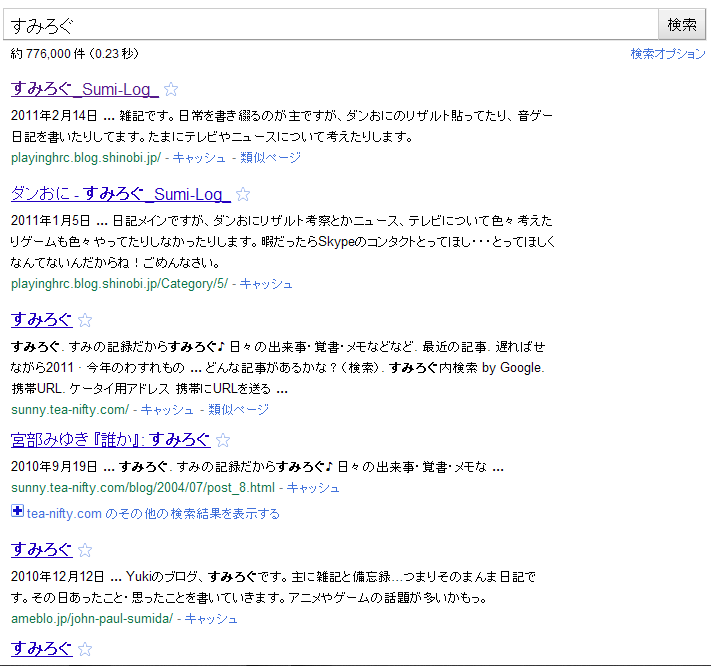The image size is (711, 666).
Task: Star the ダンおに - すみろぐ result
Action: [243, 194]
